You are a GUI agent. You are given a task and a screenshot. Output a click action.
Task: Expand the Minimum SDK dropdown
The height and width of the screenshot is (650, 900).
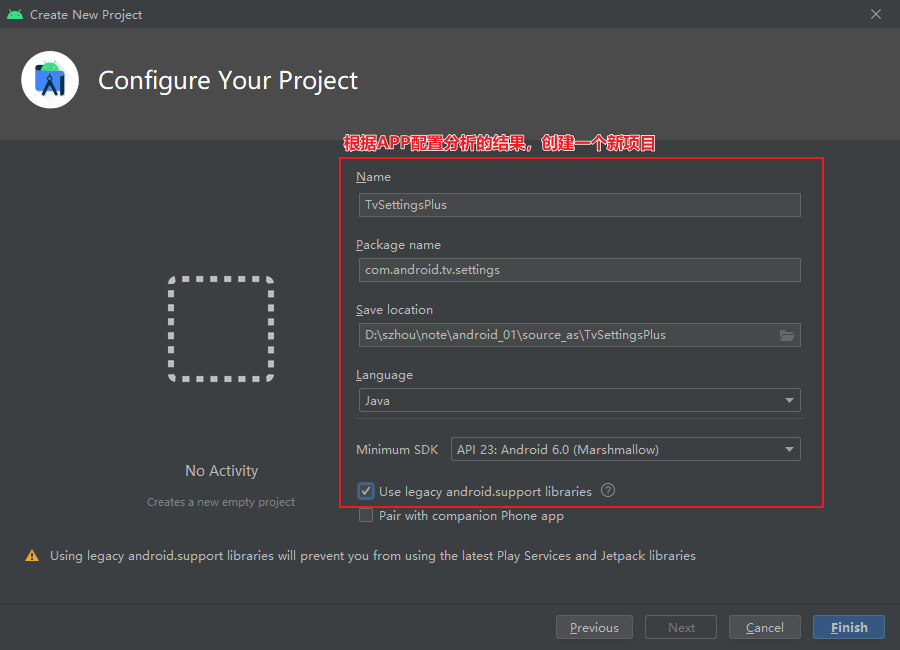(625, 450)
